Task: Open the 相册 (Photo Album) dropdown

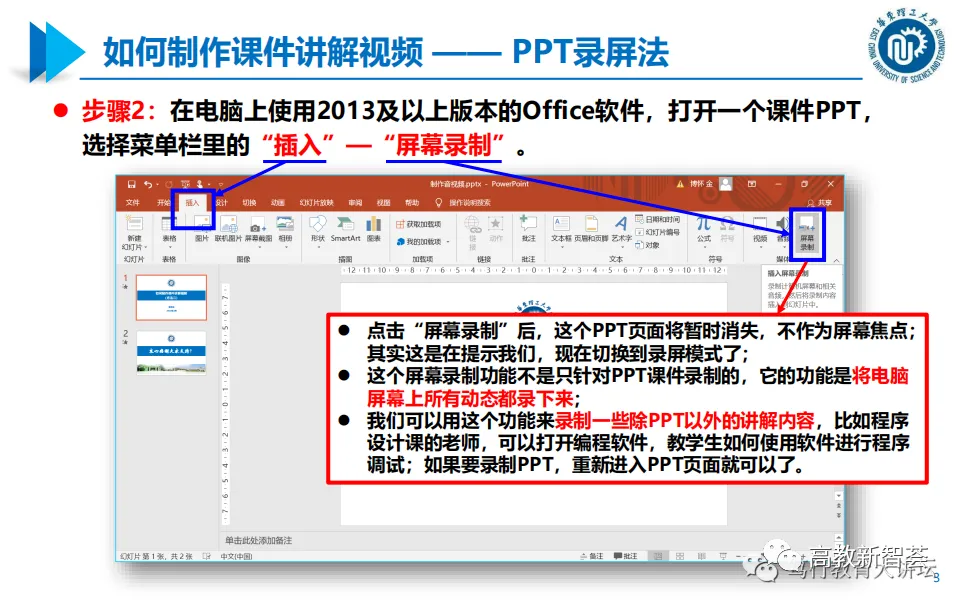Action: point(285,231)
